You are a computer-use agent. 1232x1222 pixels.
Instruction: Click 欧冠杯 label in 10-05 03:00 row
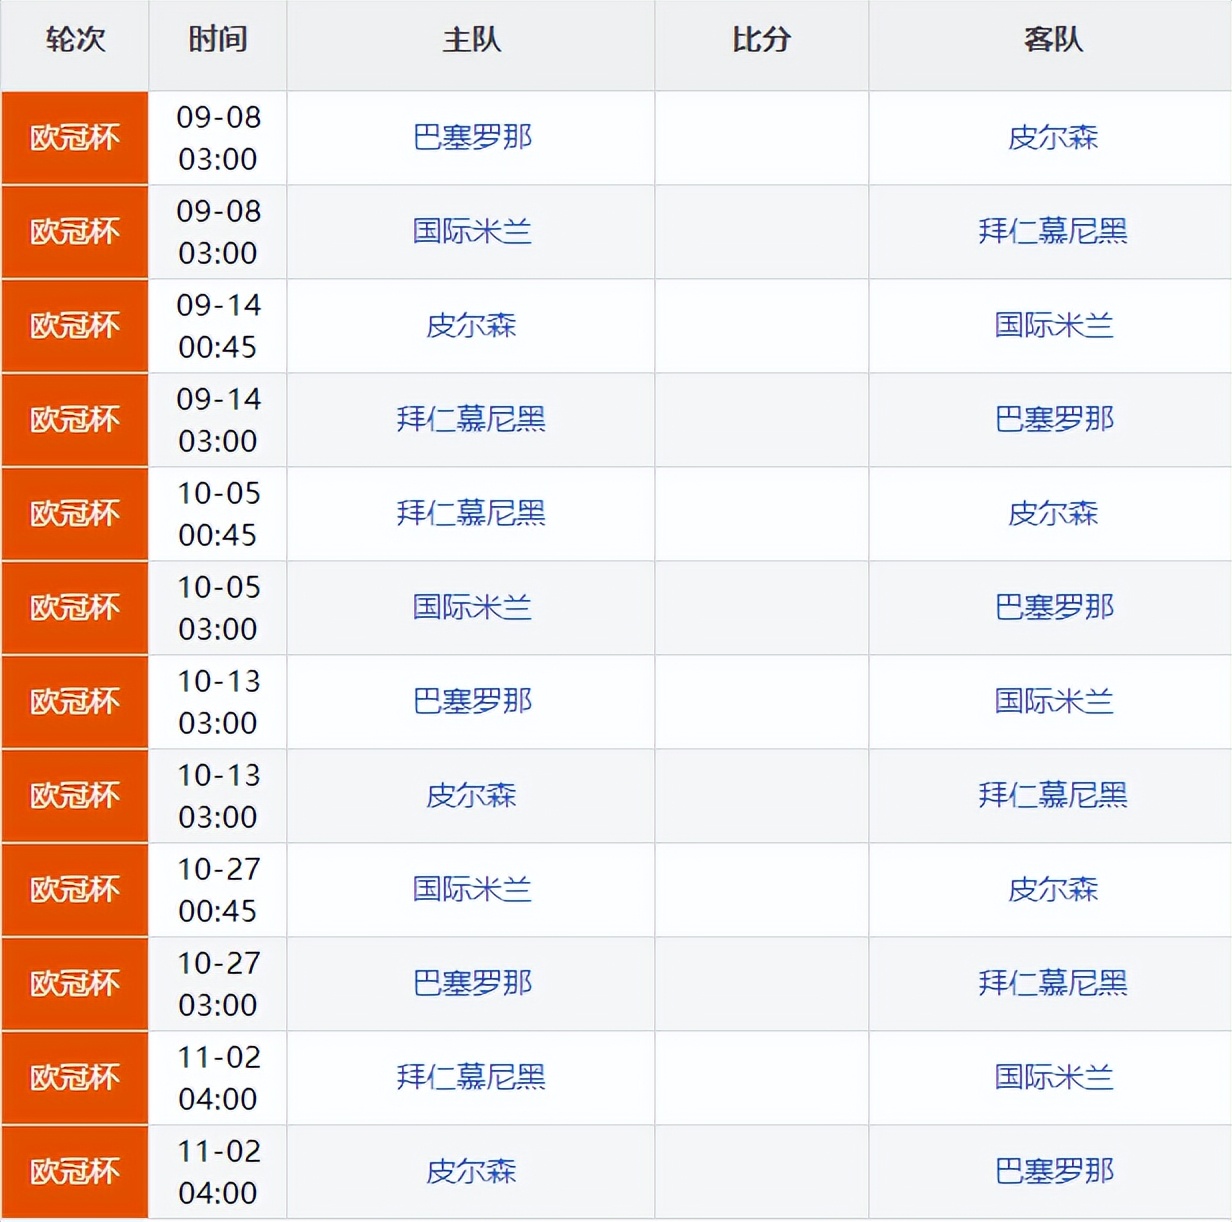[x=75, y=608]
